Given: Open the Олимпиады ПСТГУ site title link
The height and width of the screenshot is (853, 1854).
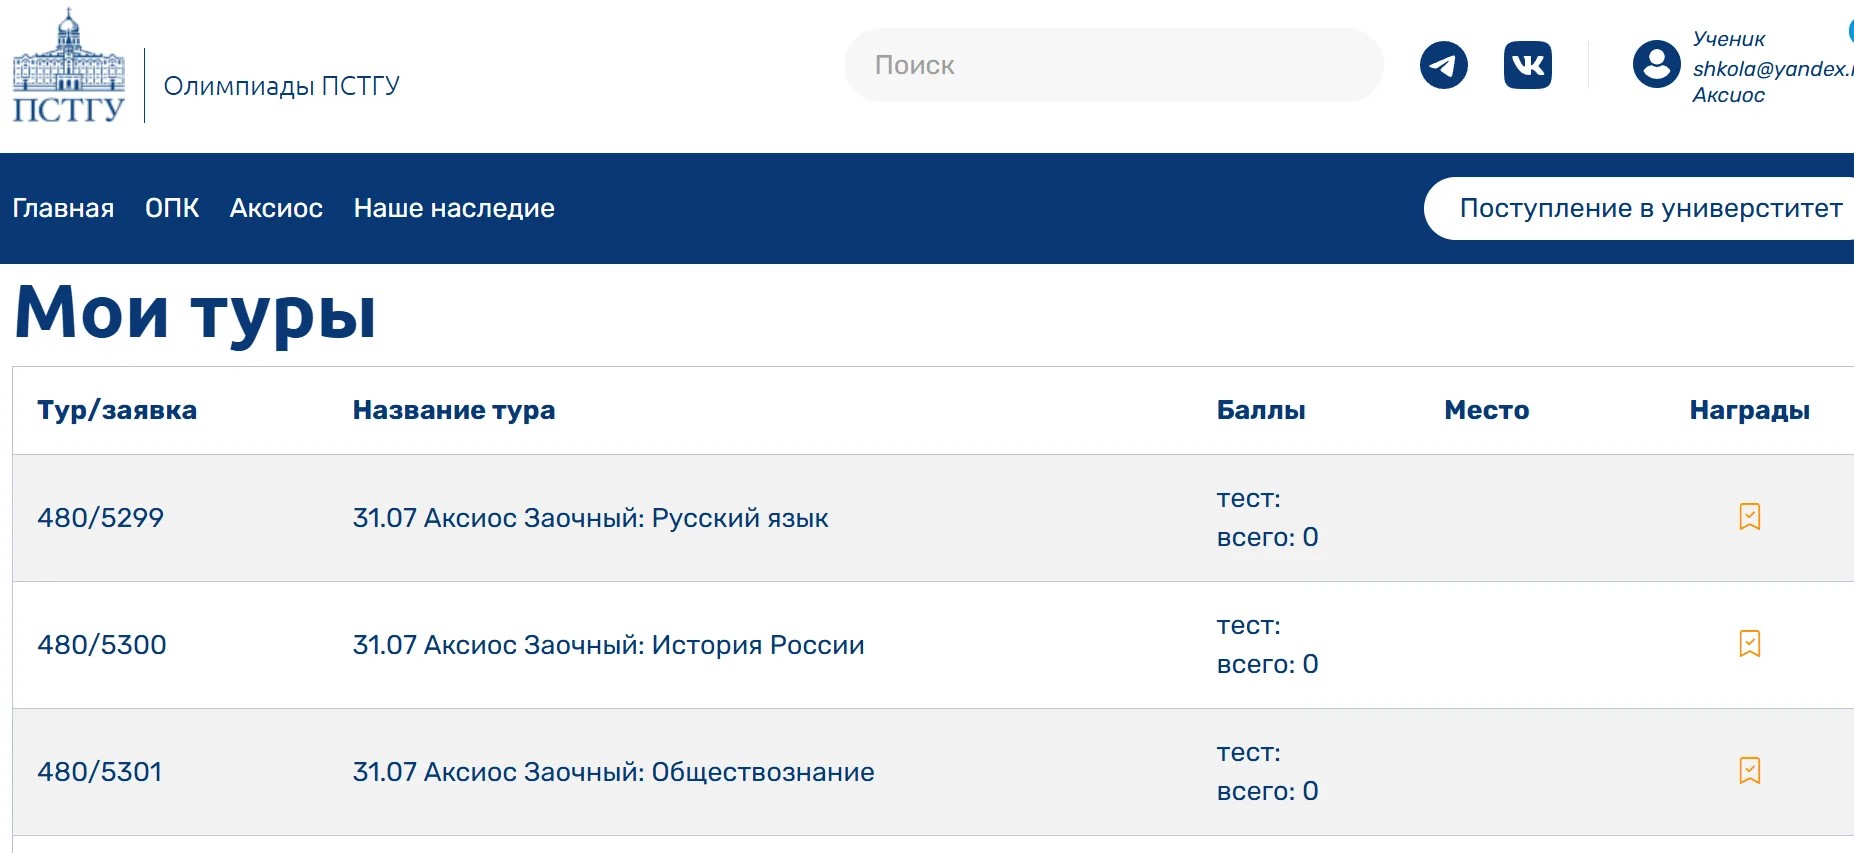Looking at the screenshot, I should tap(281, 86).
